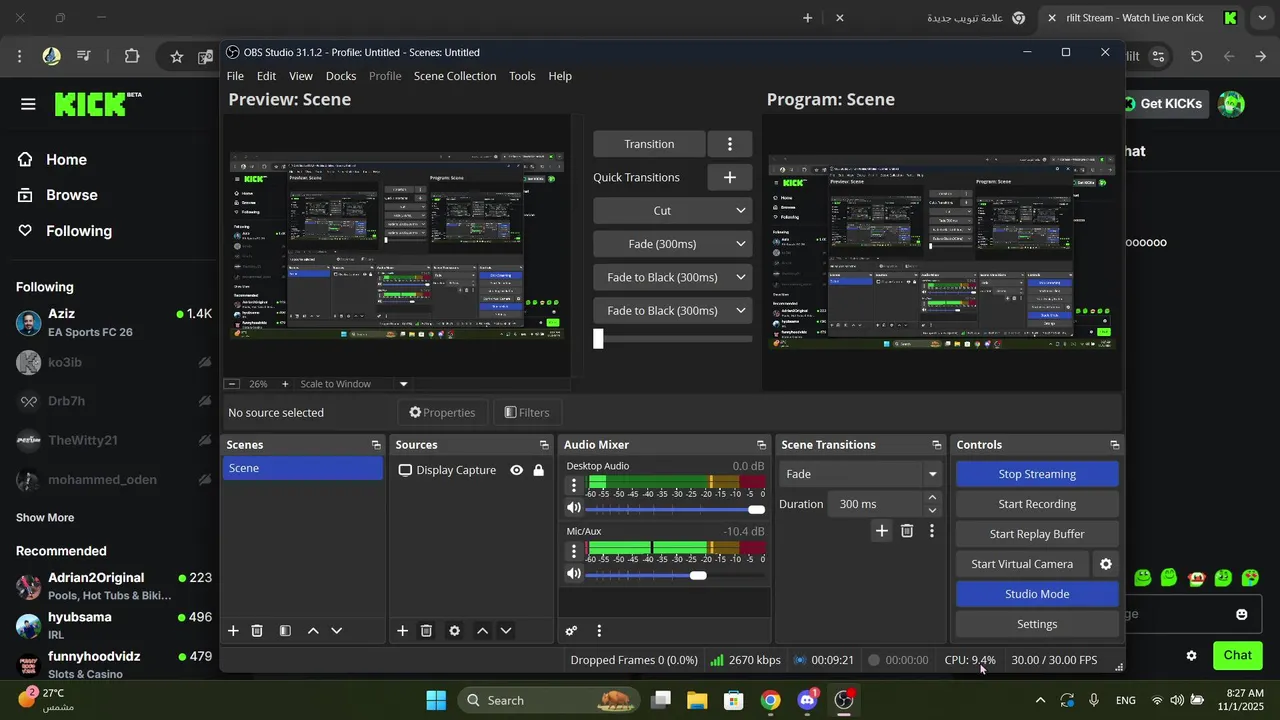Open the Docks menu

341,76
